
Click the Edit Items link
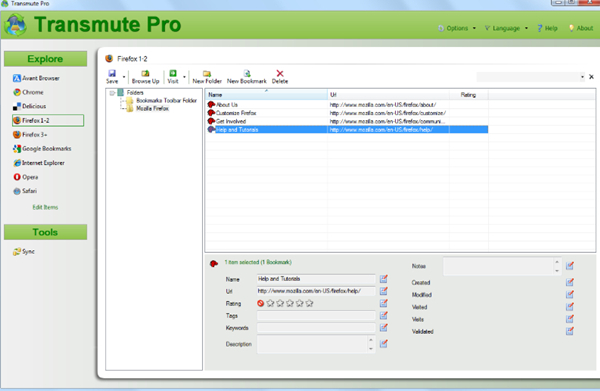tap(45, 207)
